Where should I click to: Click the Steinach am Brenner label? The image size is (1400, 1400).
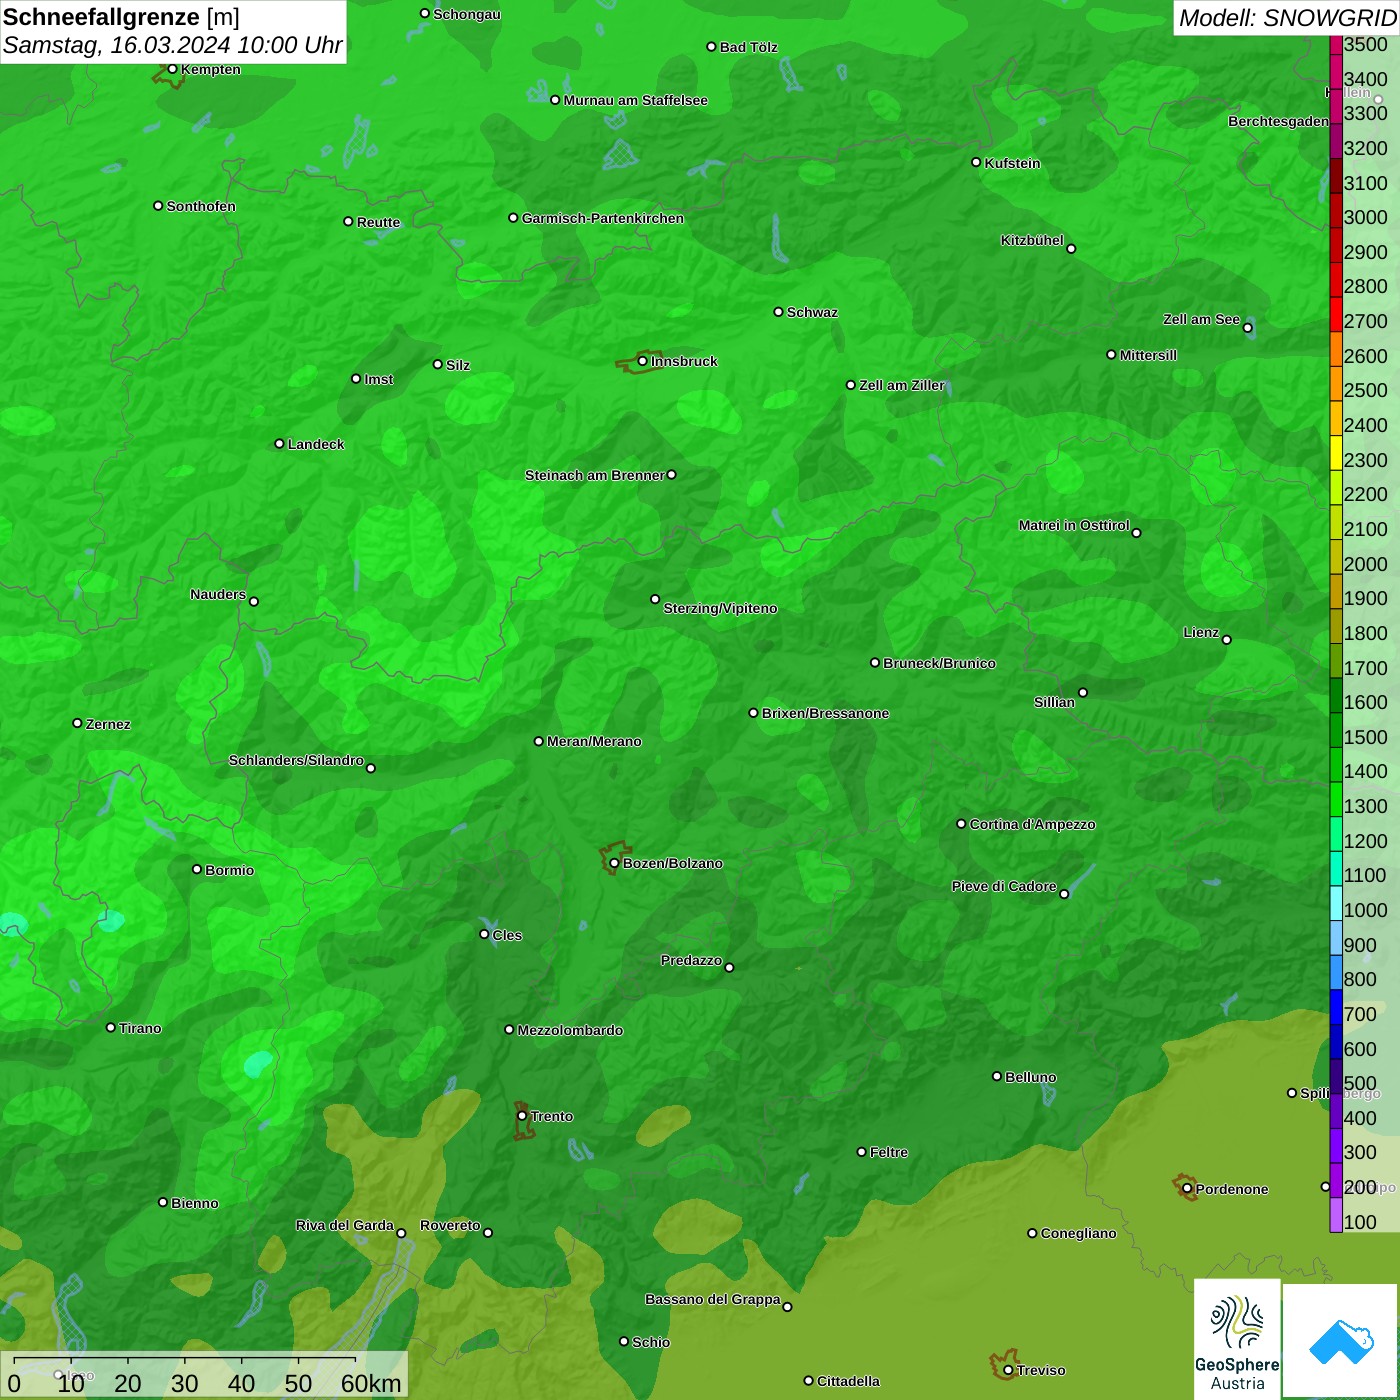[594, 475]
